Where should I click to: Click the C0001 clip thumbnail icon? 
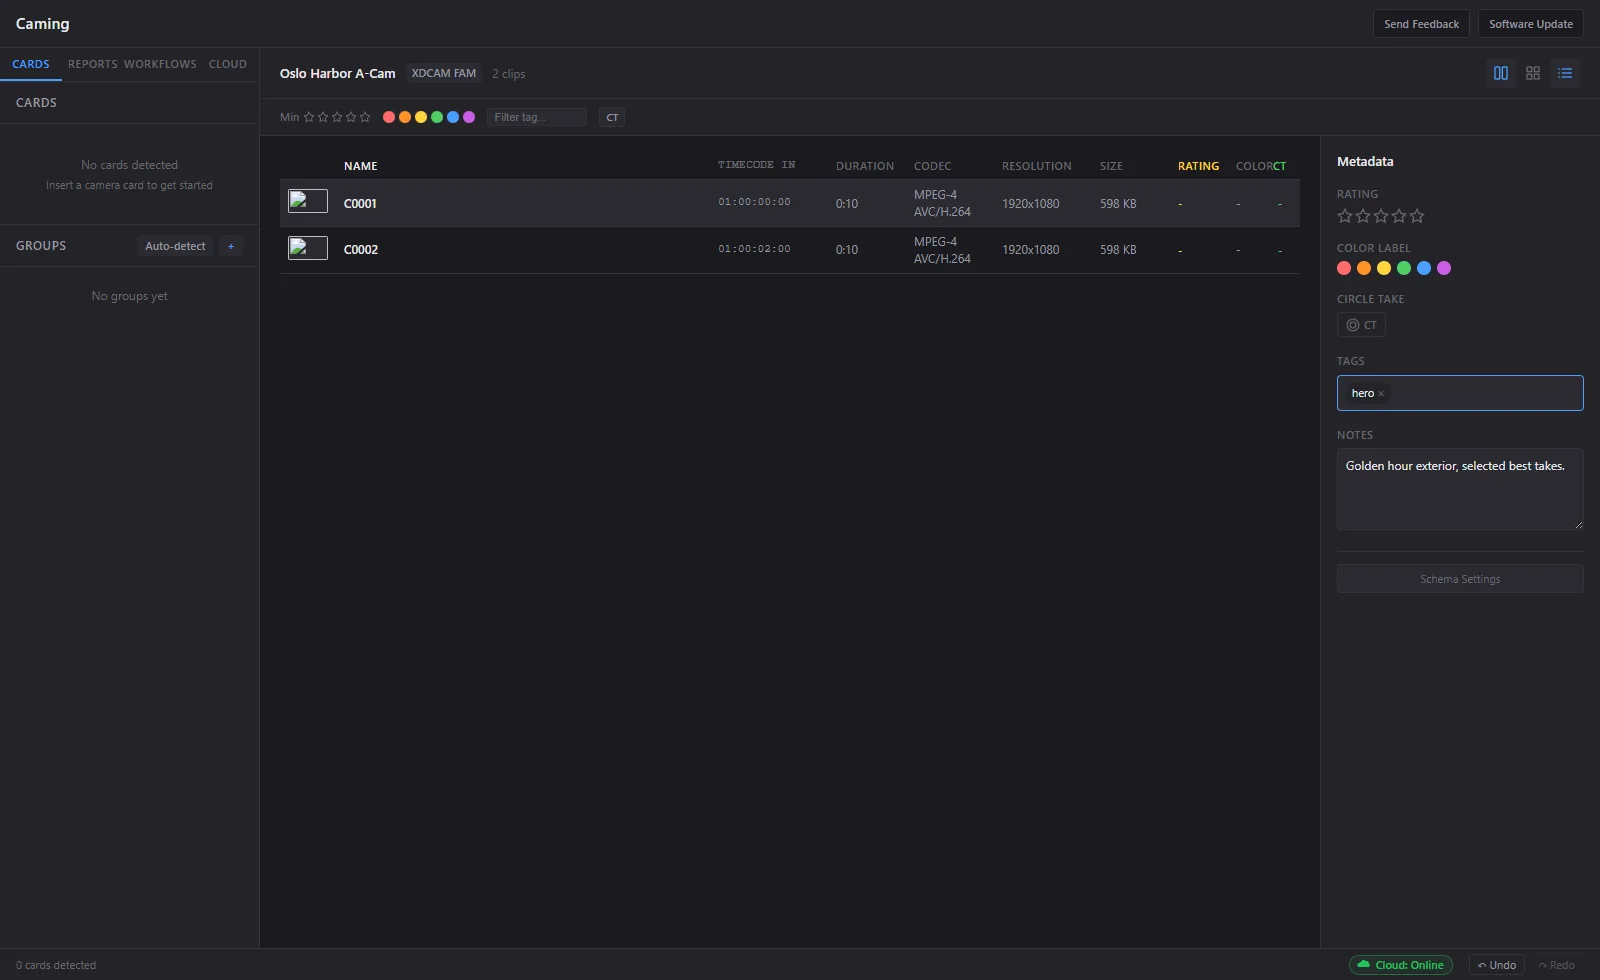point(307,201)
